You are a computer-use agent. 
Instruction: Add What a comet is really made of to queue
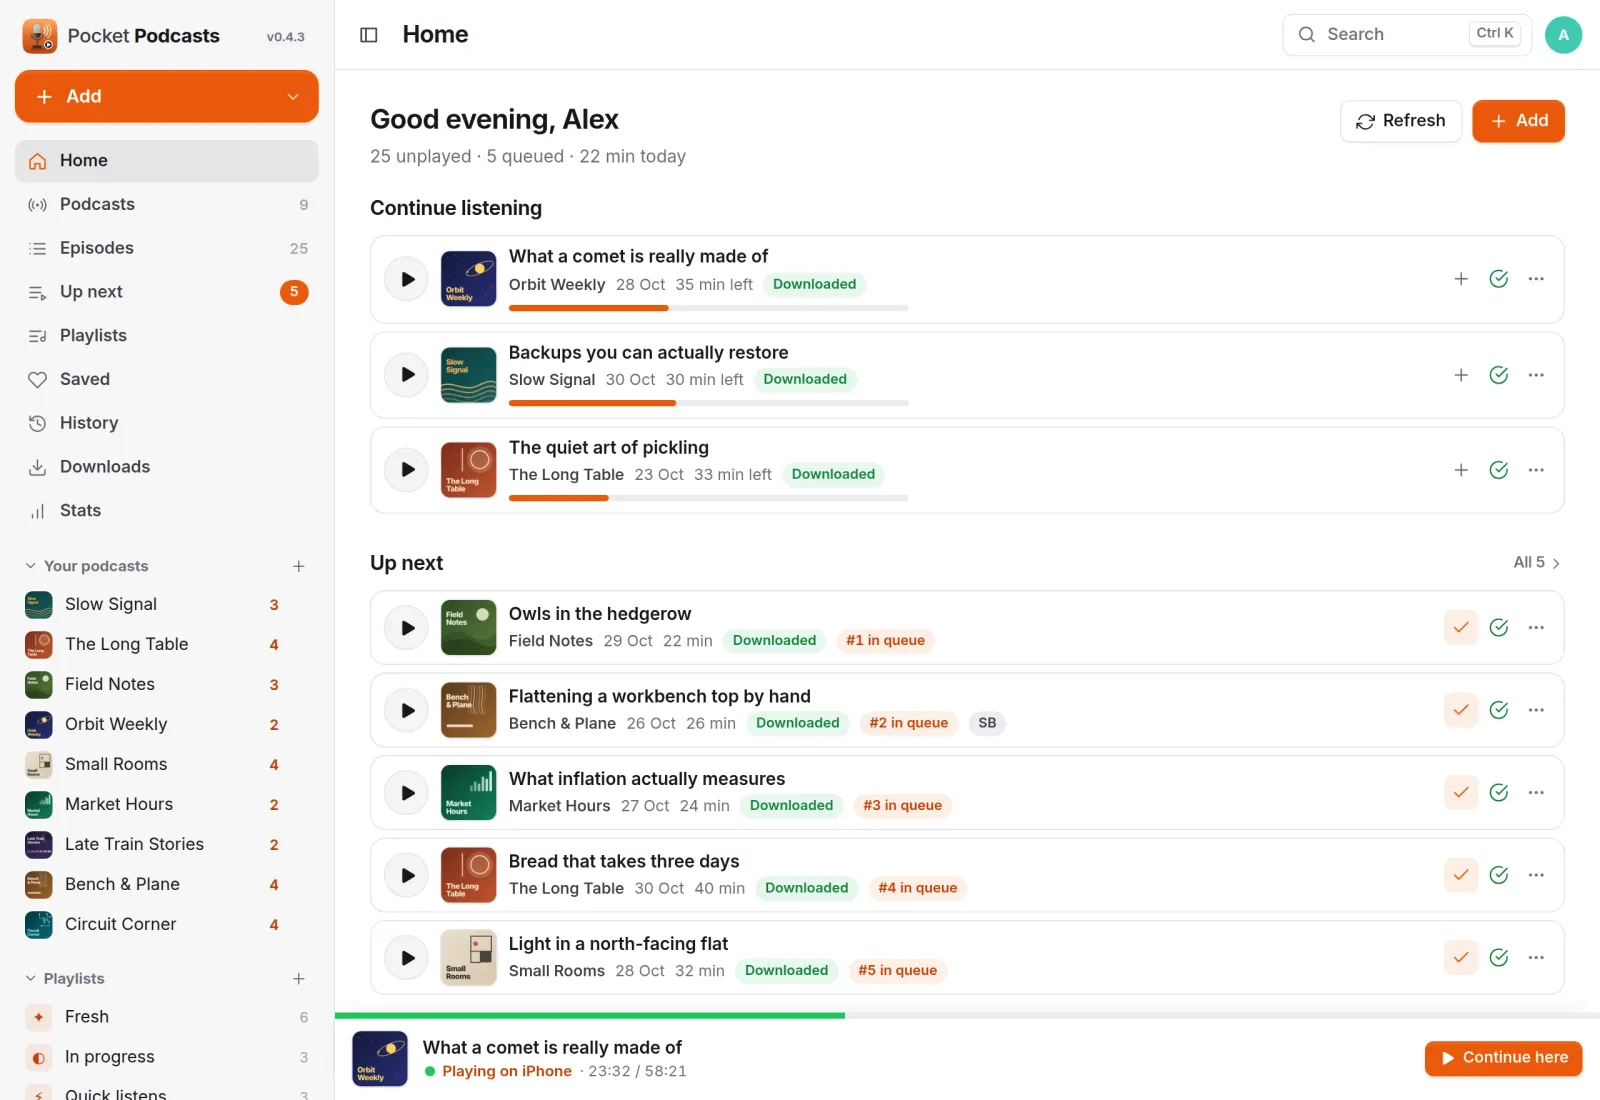(1461, 279)
